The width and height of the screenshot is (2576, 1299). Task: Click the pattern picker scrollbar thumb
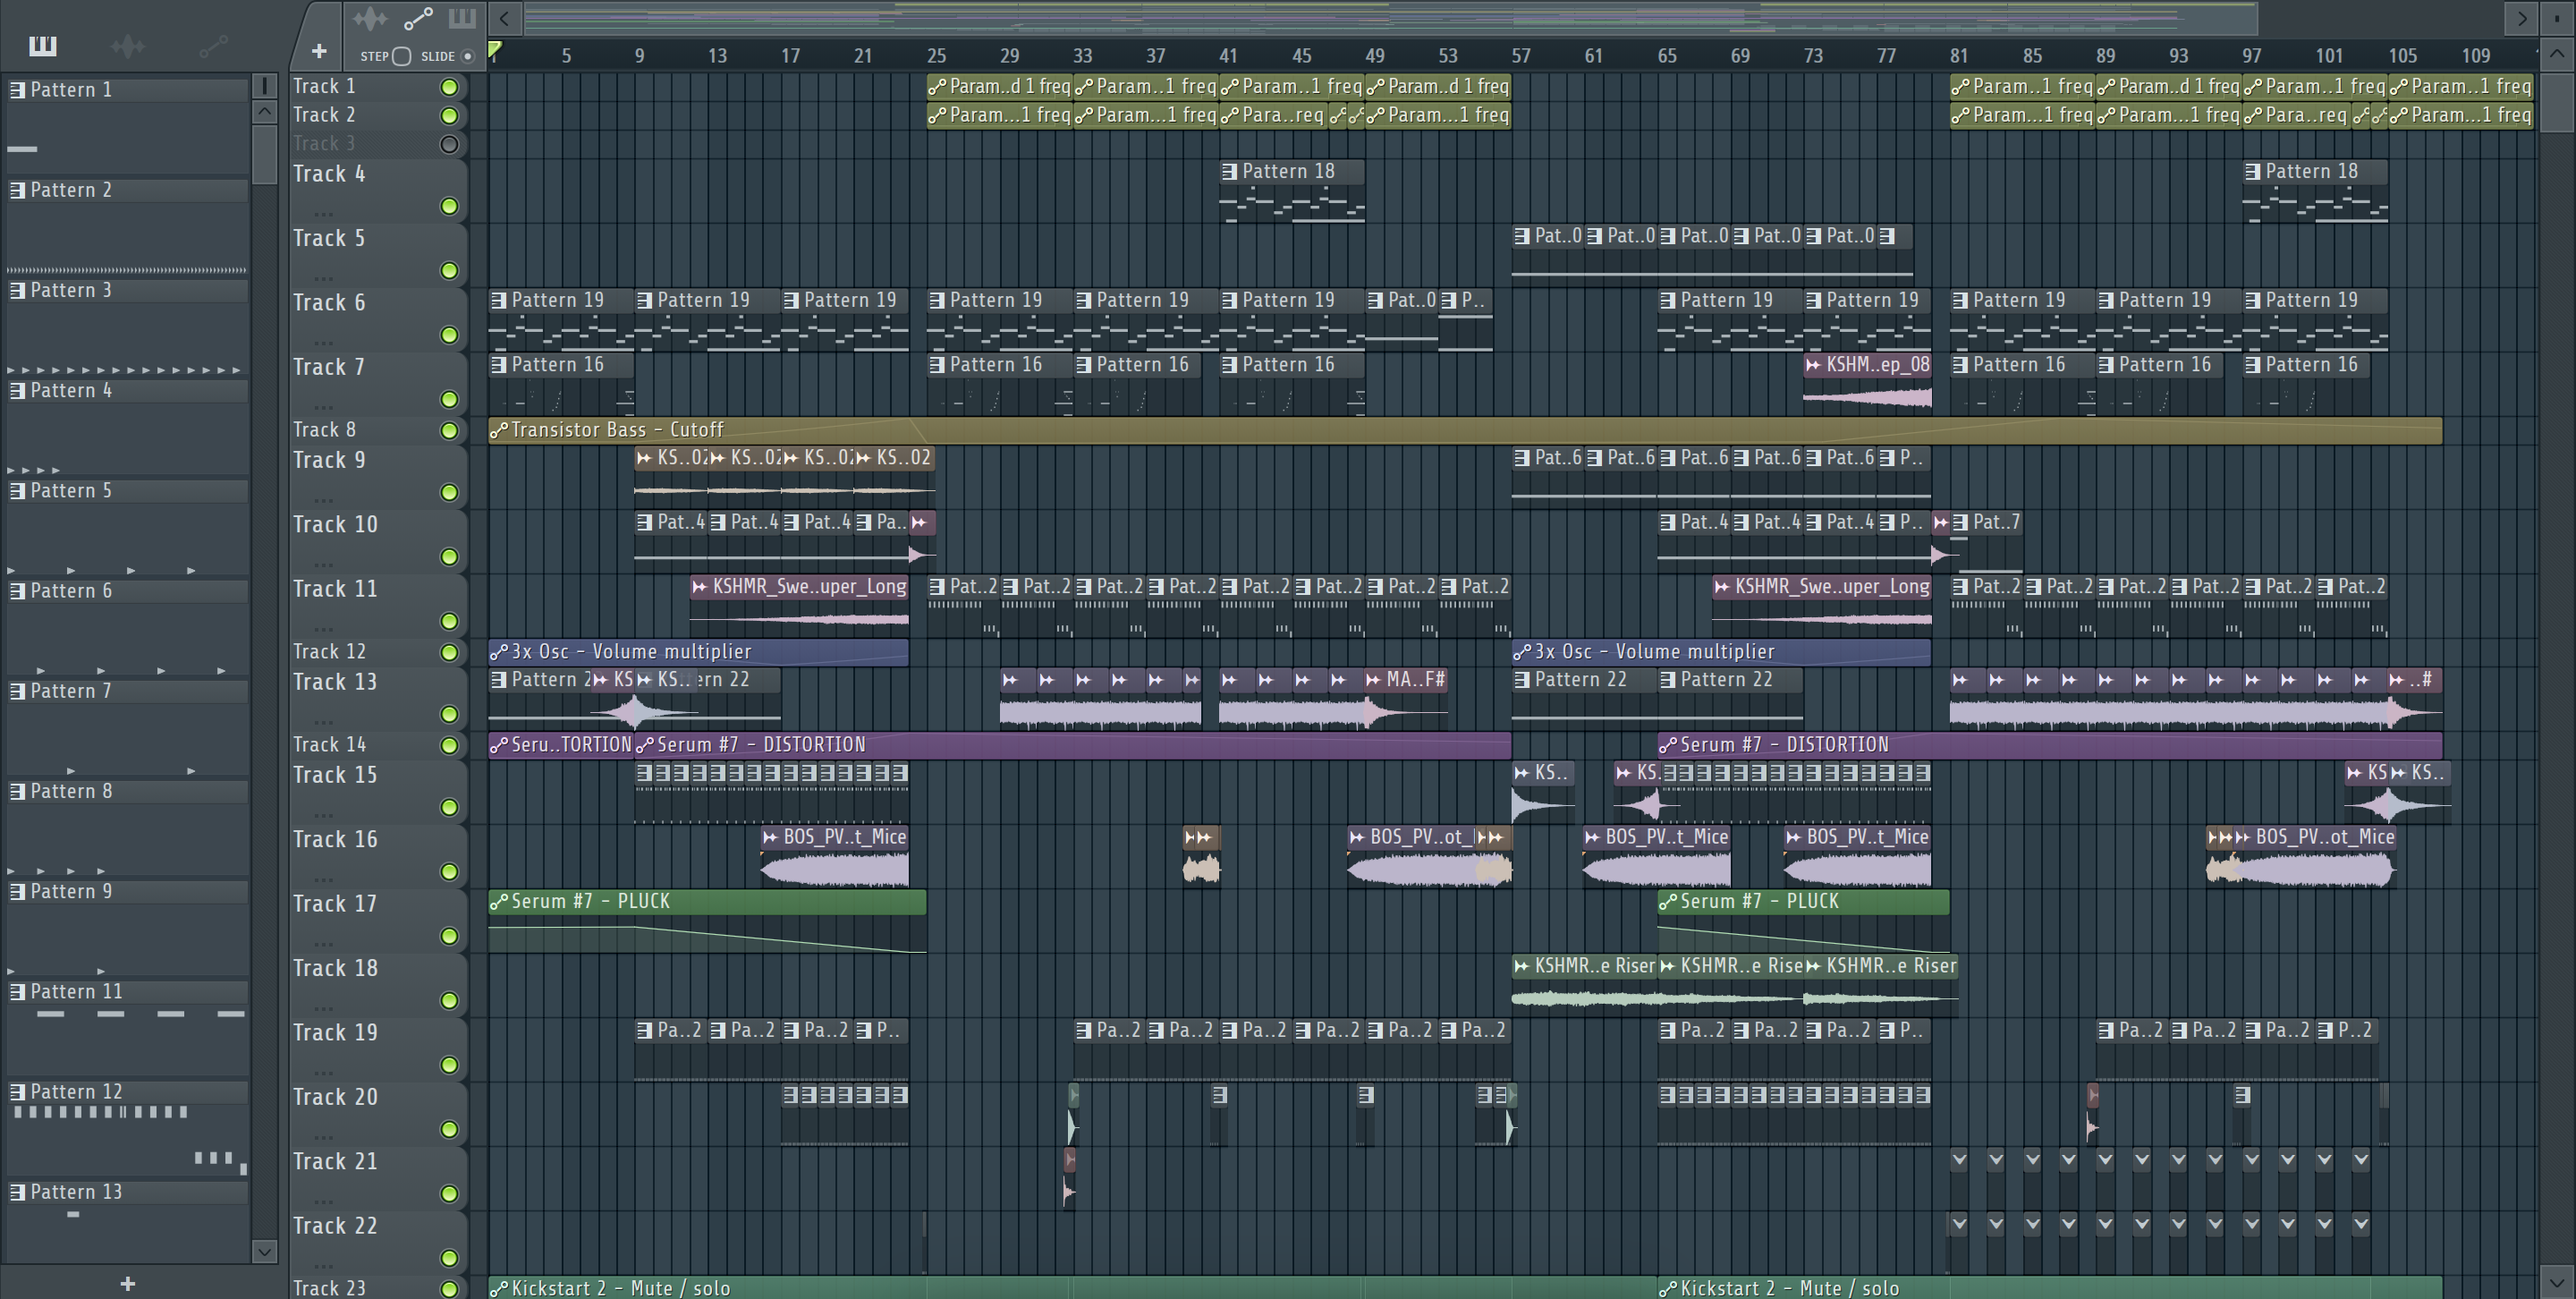click(x=265, y=155)
